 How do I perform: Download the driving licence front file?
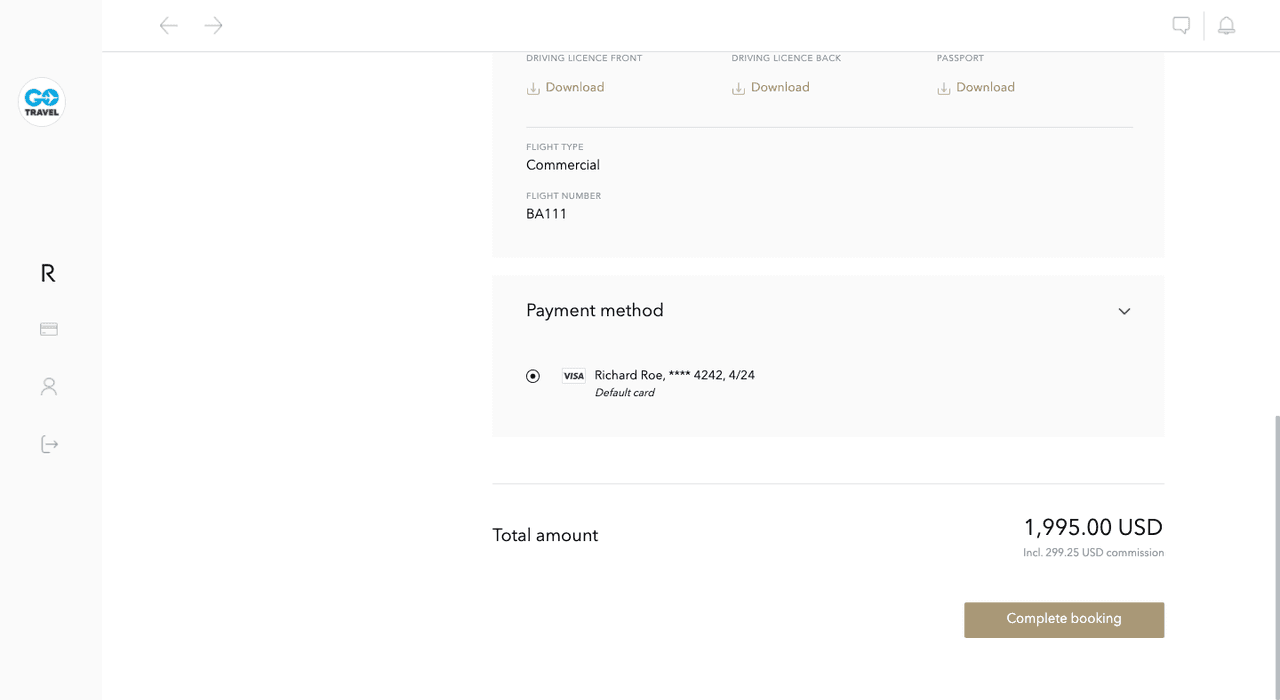pyautogui.click(x=574, y=88)
